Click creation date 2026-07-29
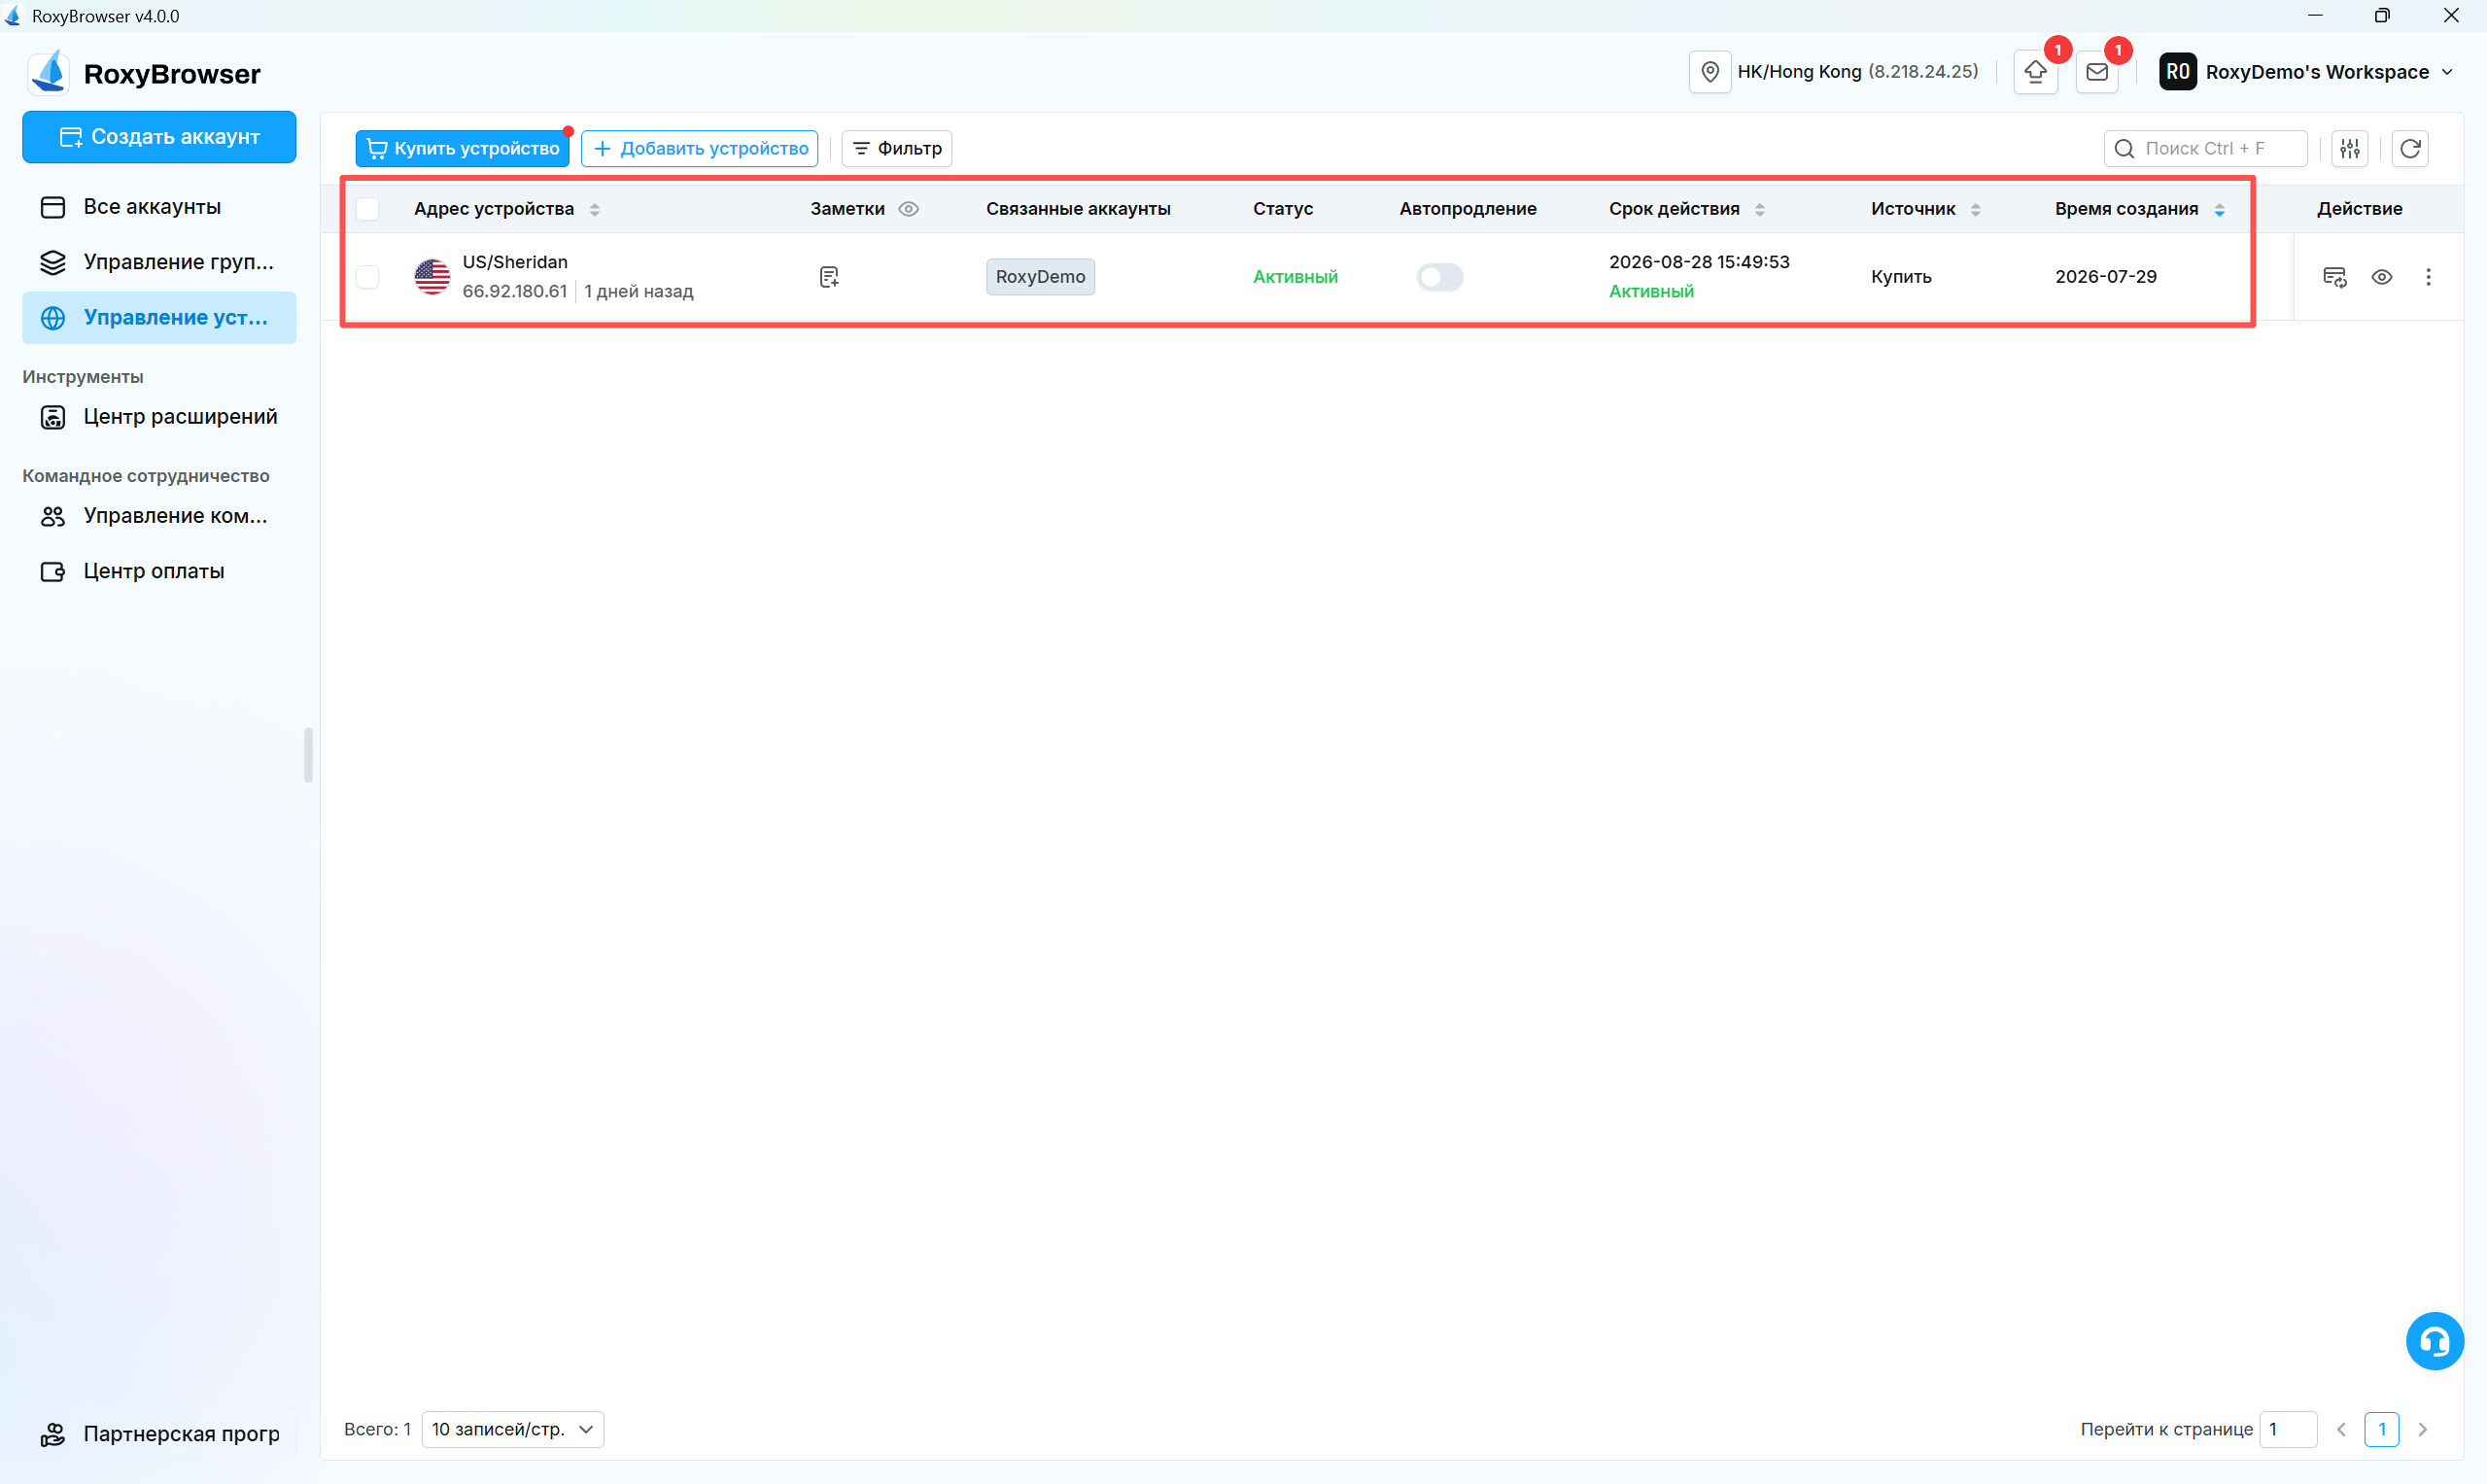The height and width of the screenshot is (1484, 2487). tap(2106, 277)
